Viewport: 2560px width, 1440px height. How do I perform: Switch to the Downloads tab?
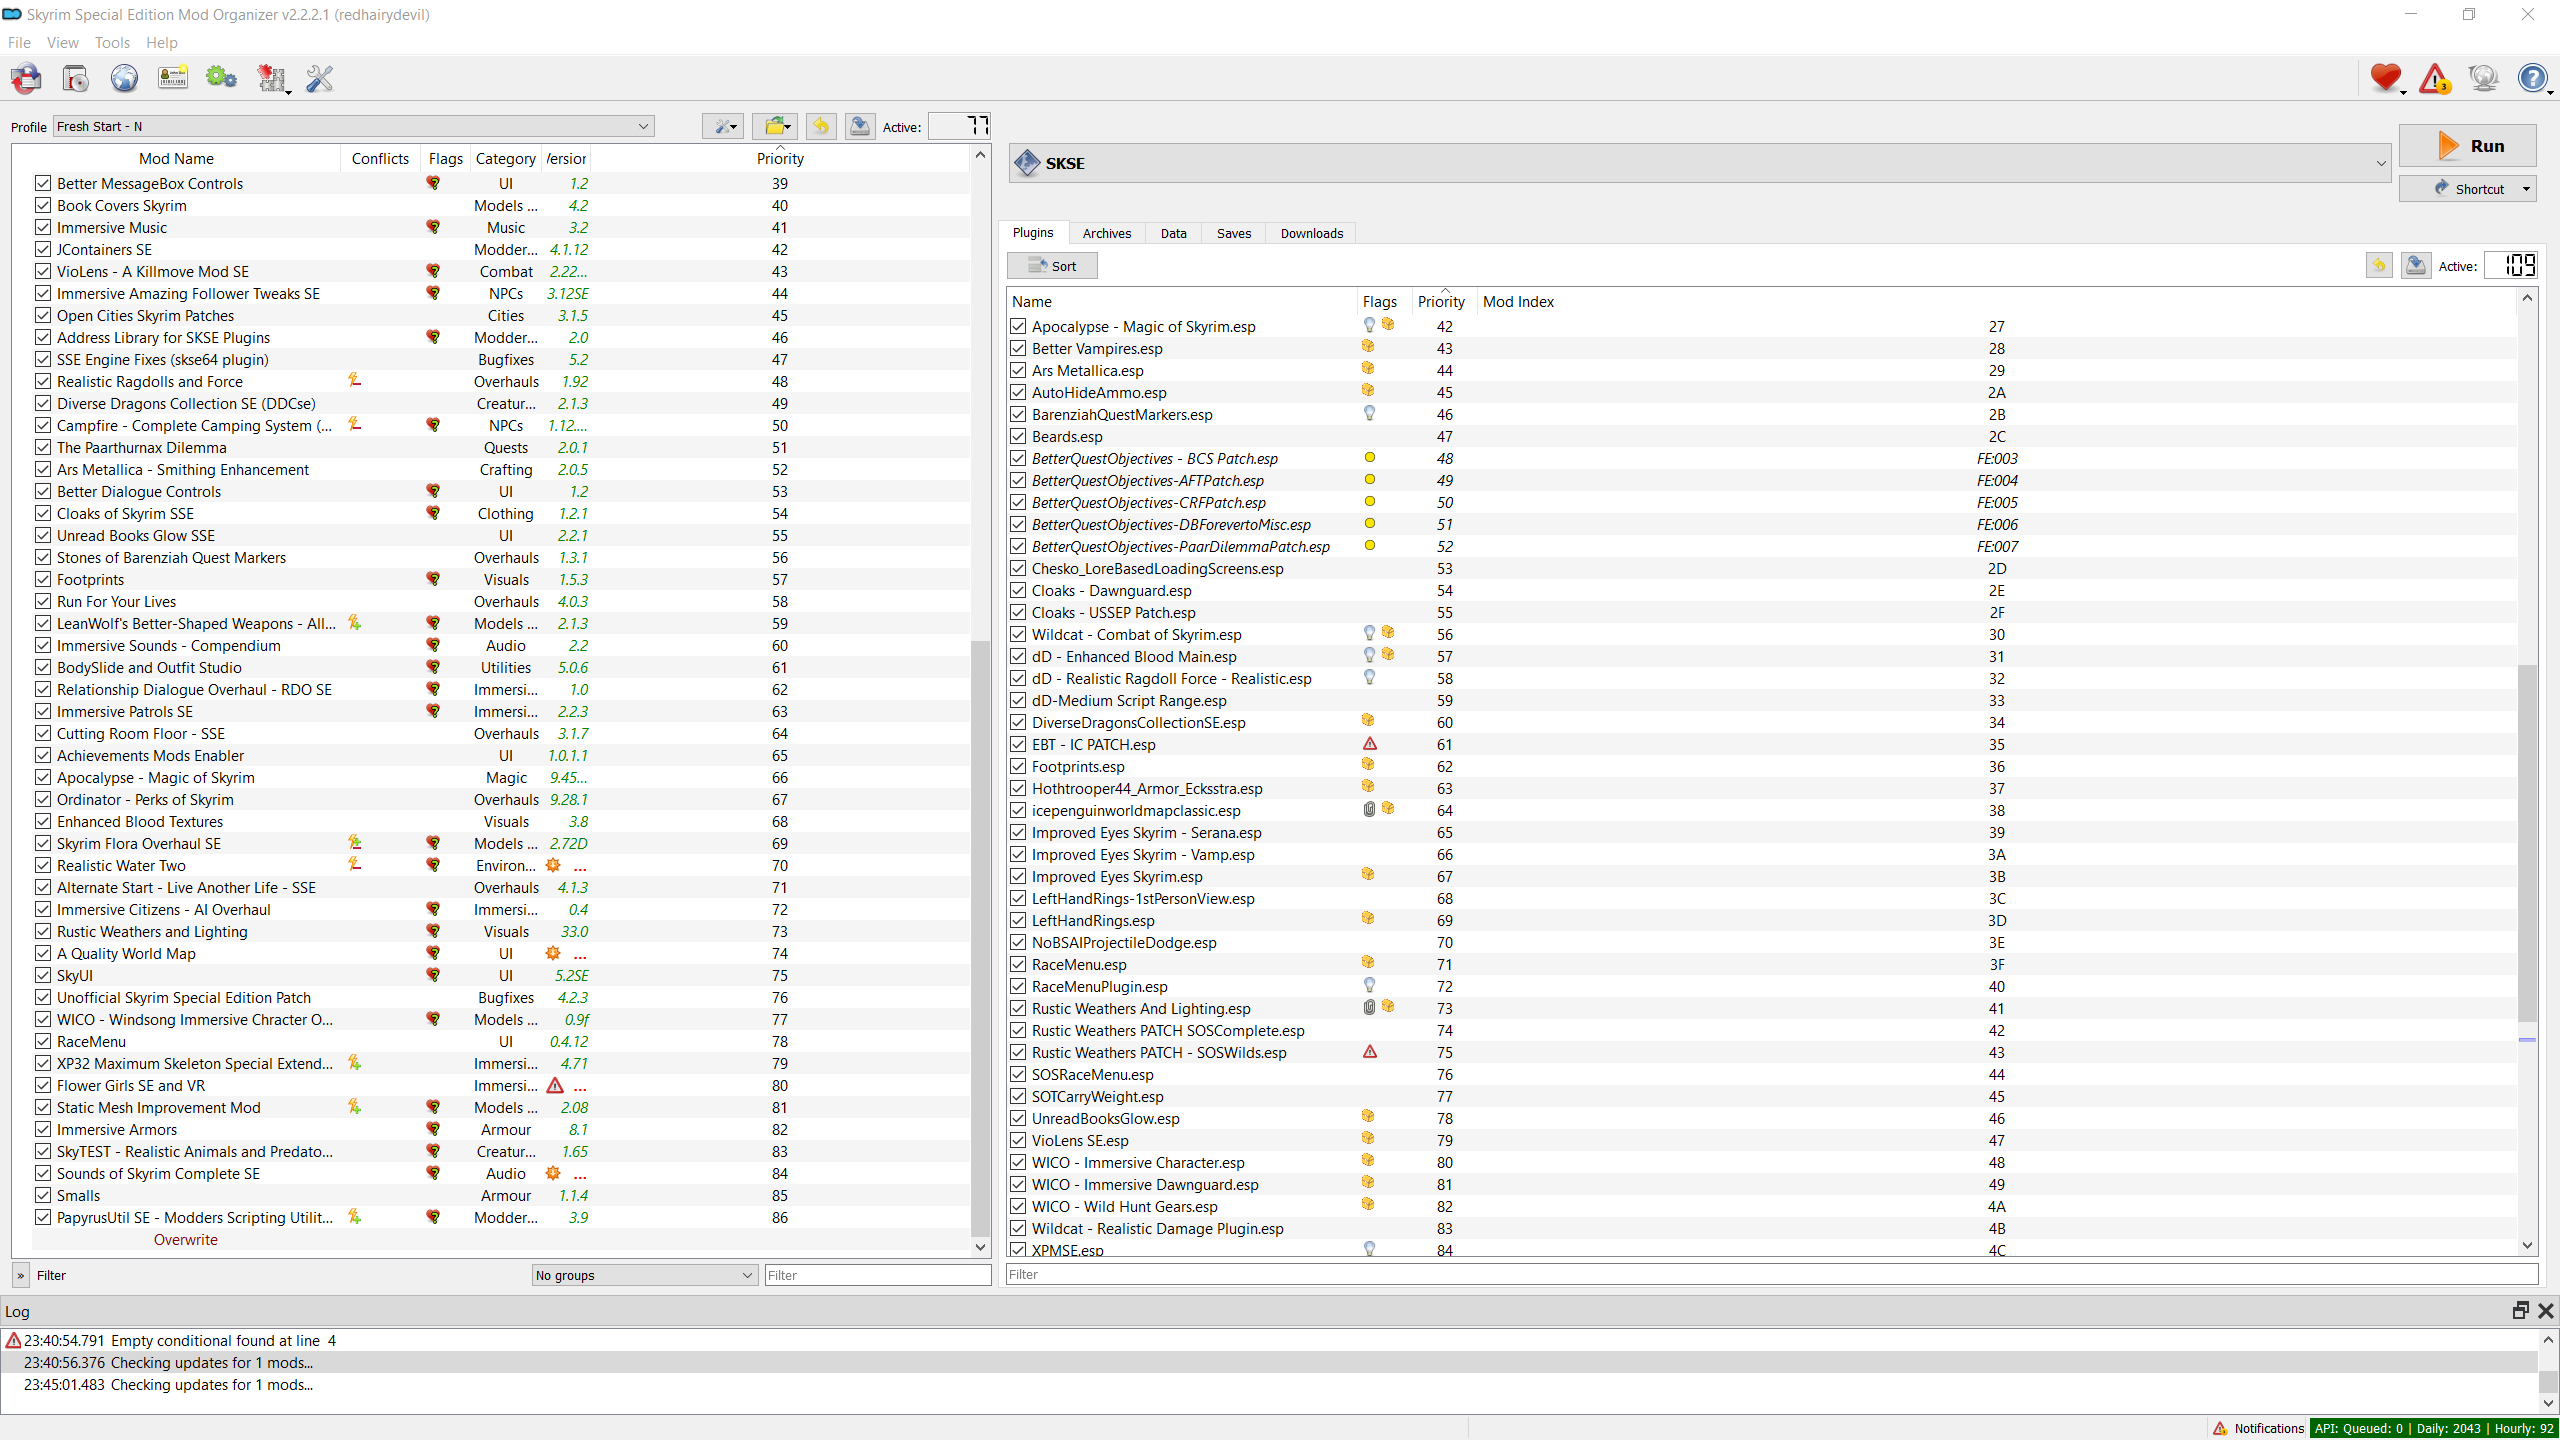coord(1311,233)
